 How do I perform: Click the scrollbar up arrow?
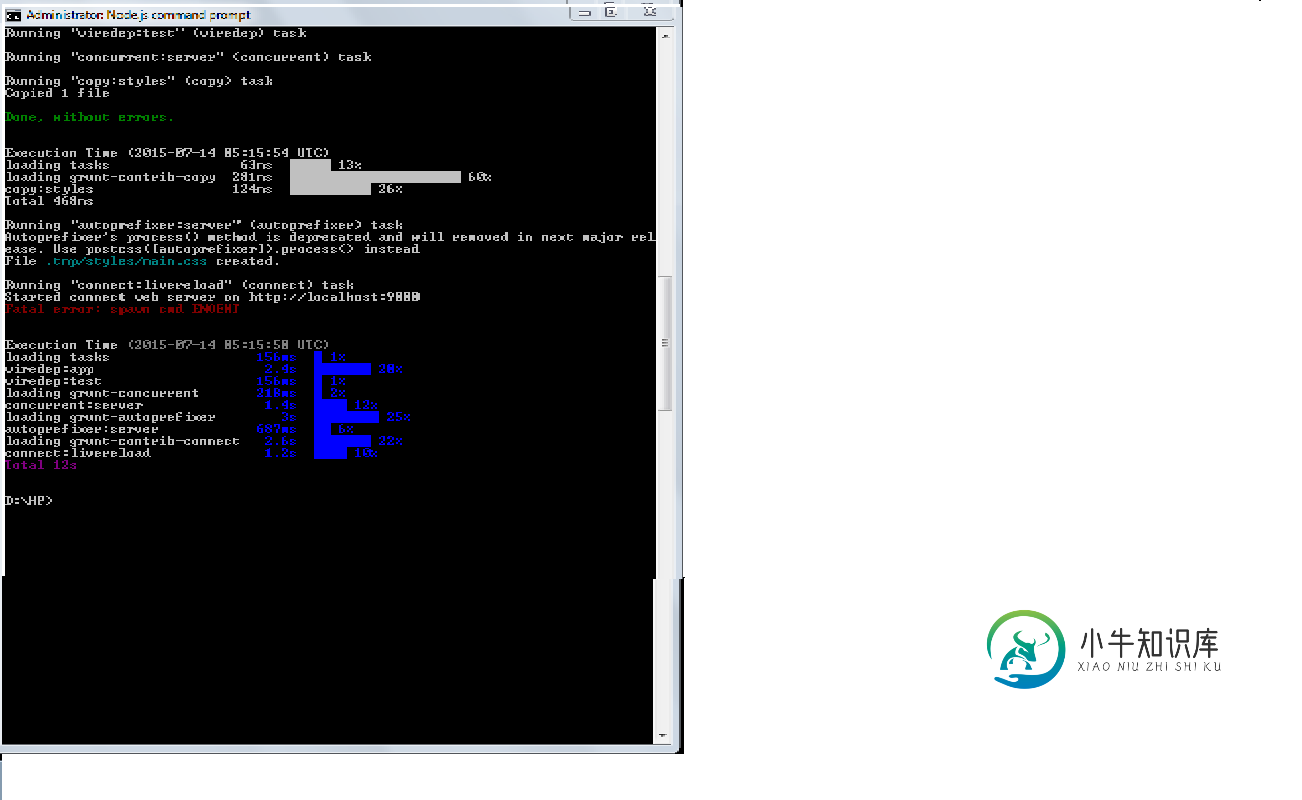(x=665, y=35)
